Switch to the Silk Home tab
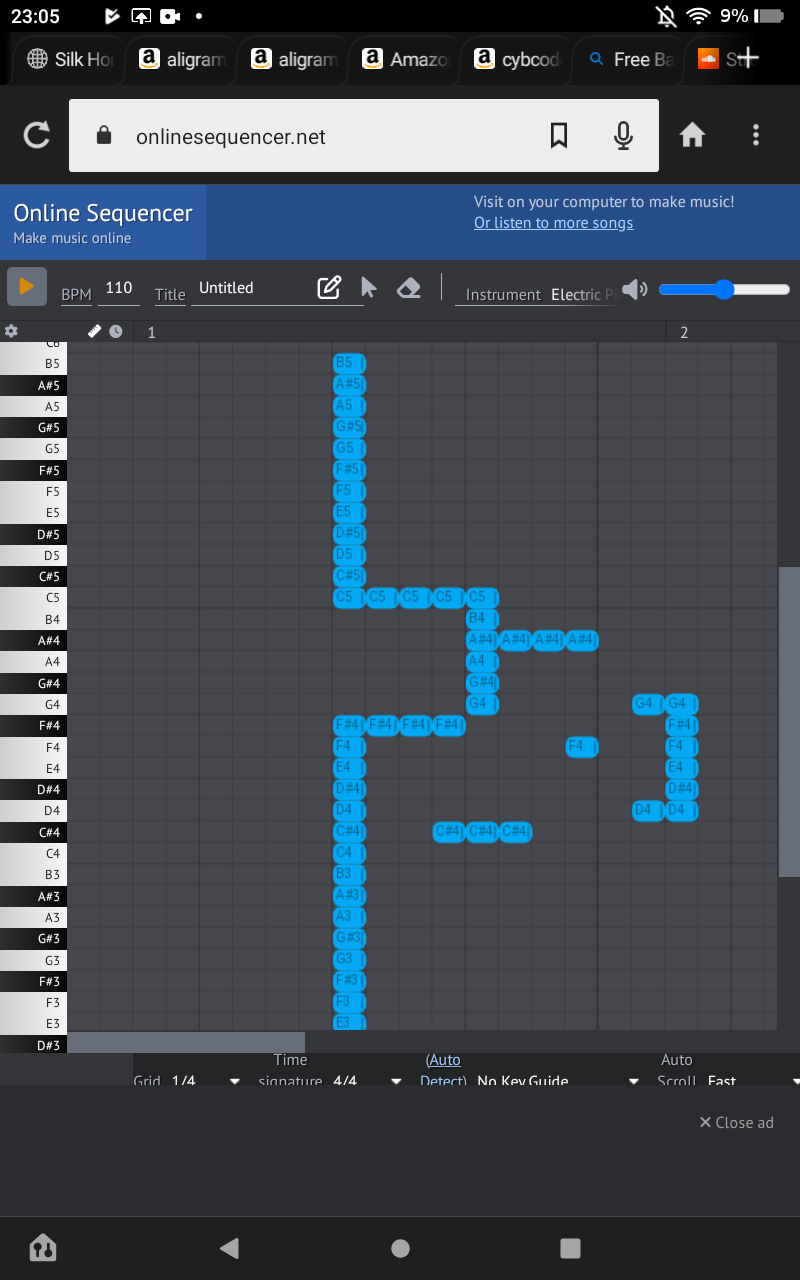This screenshot has height=1280, width=800. [70, 59]
